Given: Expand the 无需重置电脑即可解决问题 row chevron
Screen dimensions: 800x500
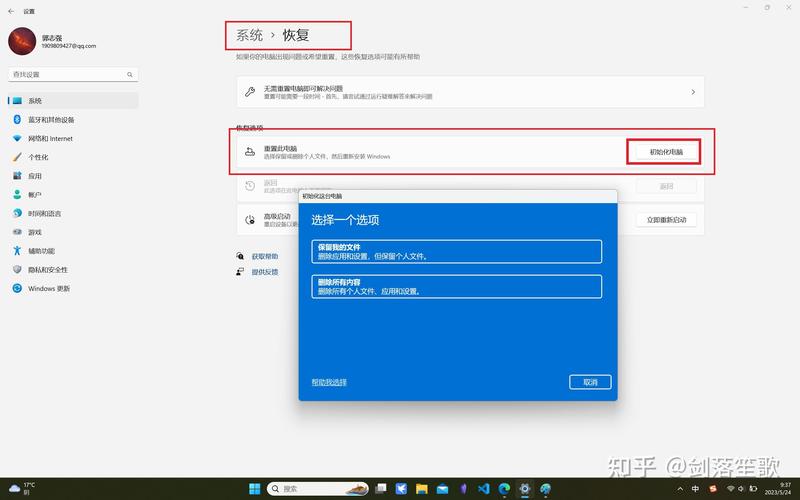Looking at the screenshot, I should [693, 92].
